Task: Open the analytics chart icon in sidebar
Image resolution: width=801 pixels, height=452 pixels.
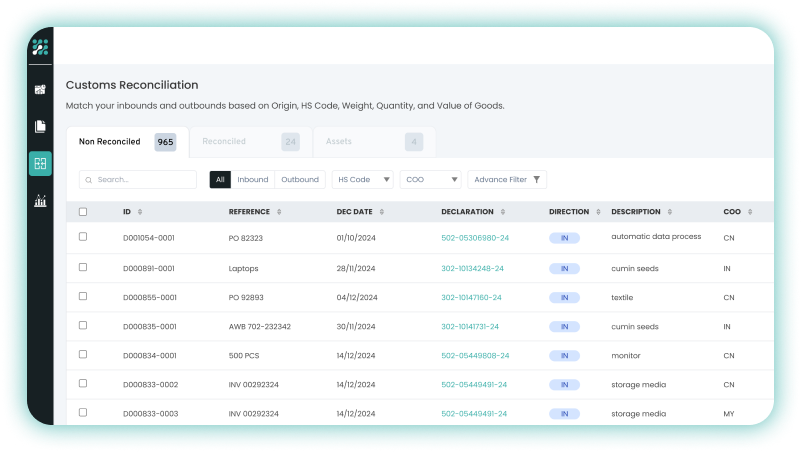Action: 40,200
